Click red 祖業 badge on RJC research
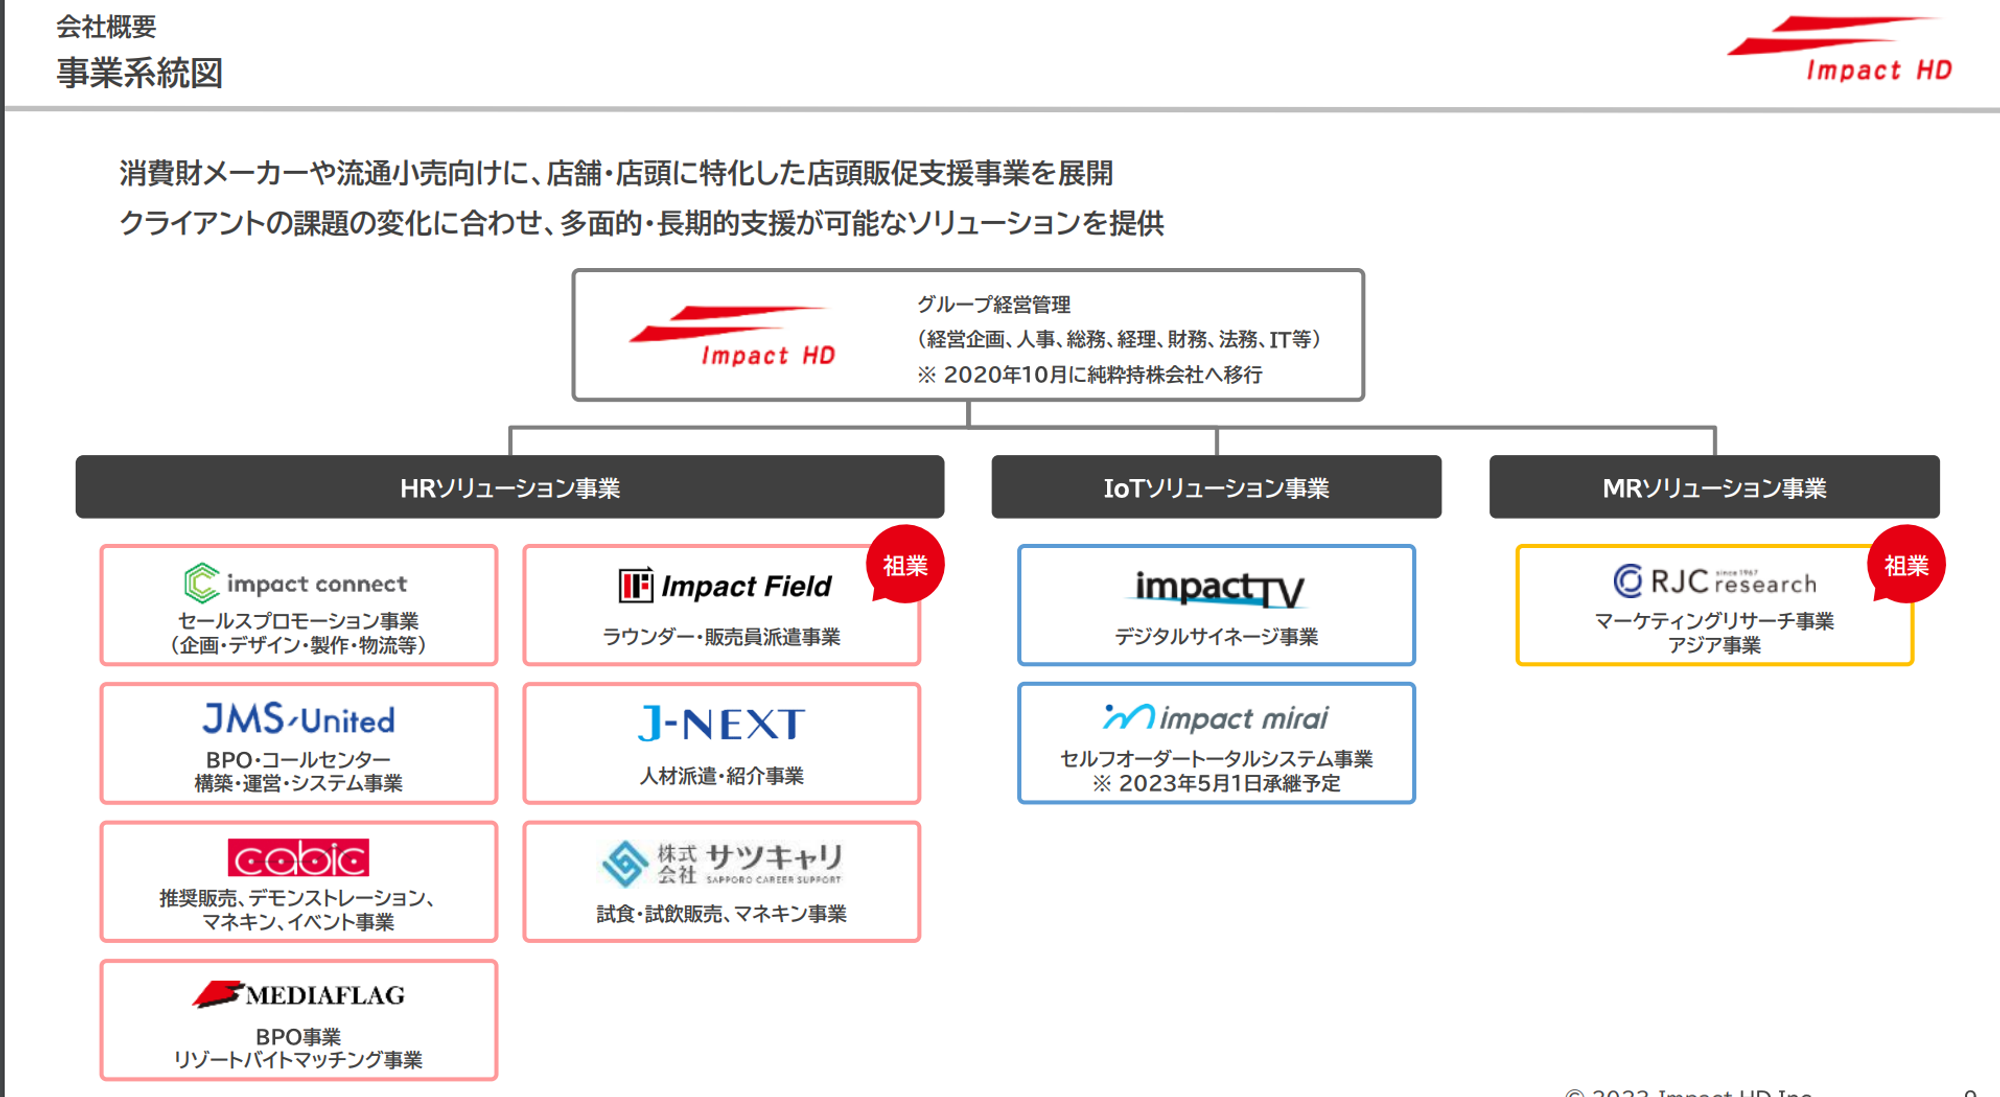The image size is (2000, 1097). pyautogui.click(x=1905, y=565)
